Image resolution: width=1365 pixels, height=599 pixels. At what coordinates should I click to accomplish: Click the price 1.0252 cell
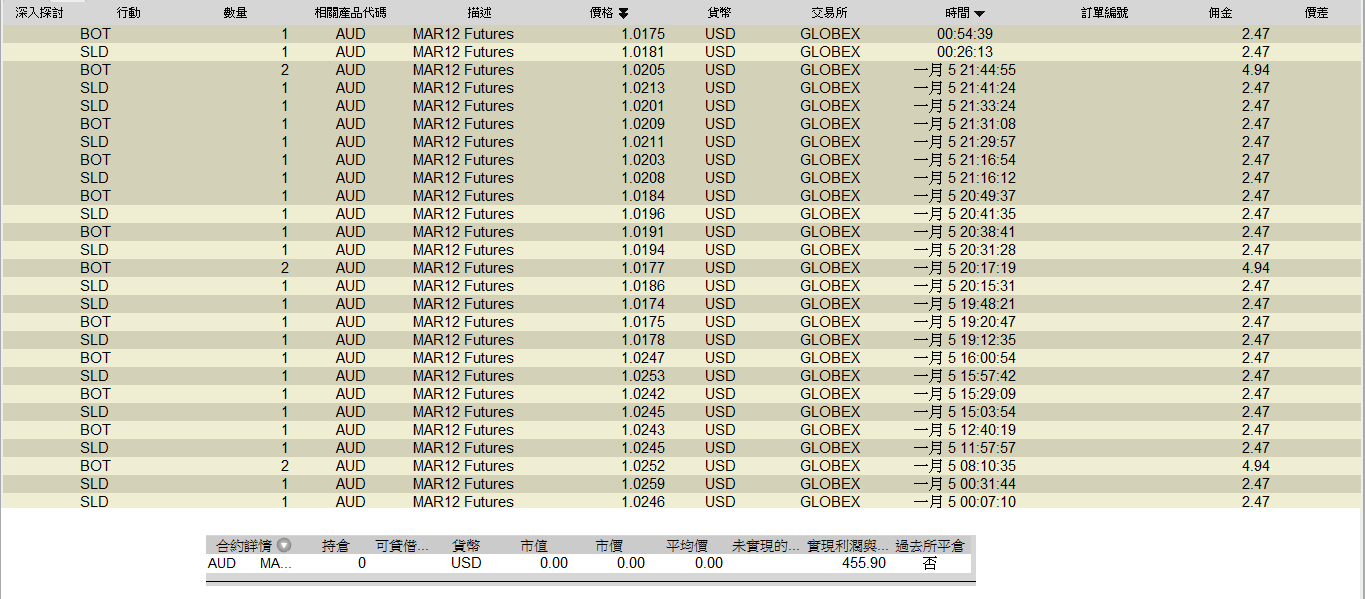coord(643,466)
